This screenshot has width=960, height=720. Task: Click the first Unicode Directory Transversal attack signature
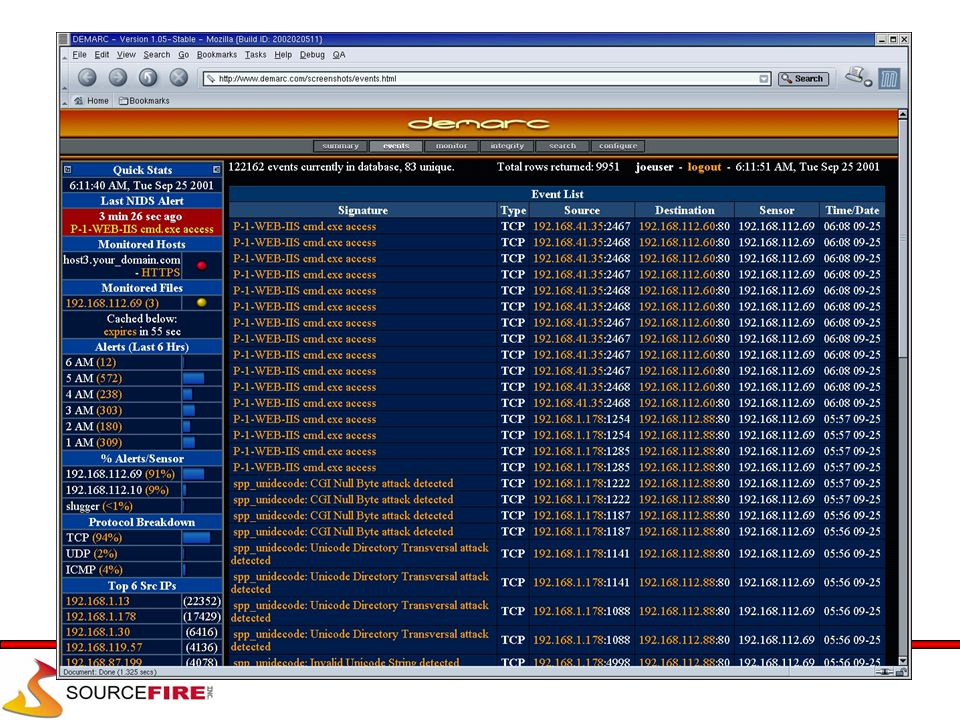(x=360, y=553)
